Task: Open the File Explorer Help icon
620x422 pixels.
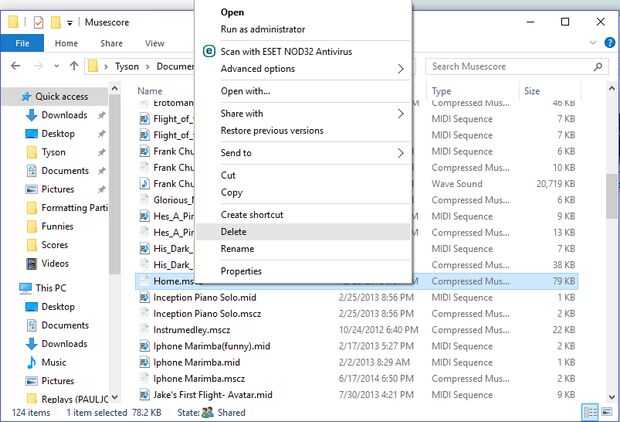Action: pyautogui.click(x=608, y=43)
